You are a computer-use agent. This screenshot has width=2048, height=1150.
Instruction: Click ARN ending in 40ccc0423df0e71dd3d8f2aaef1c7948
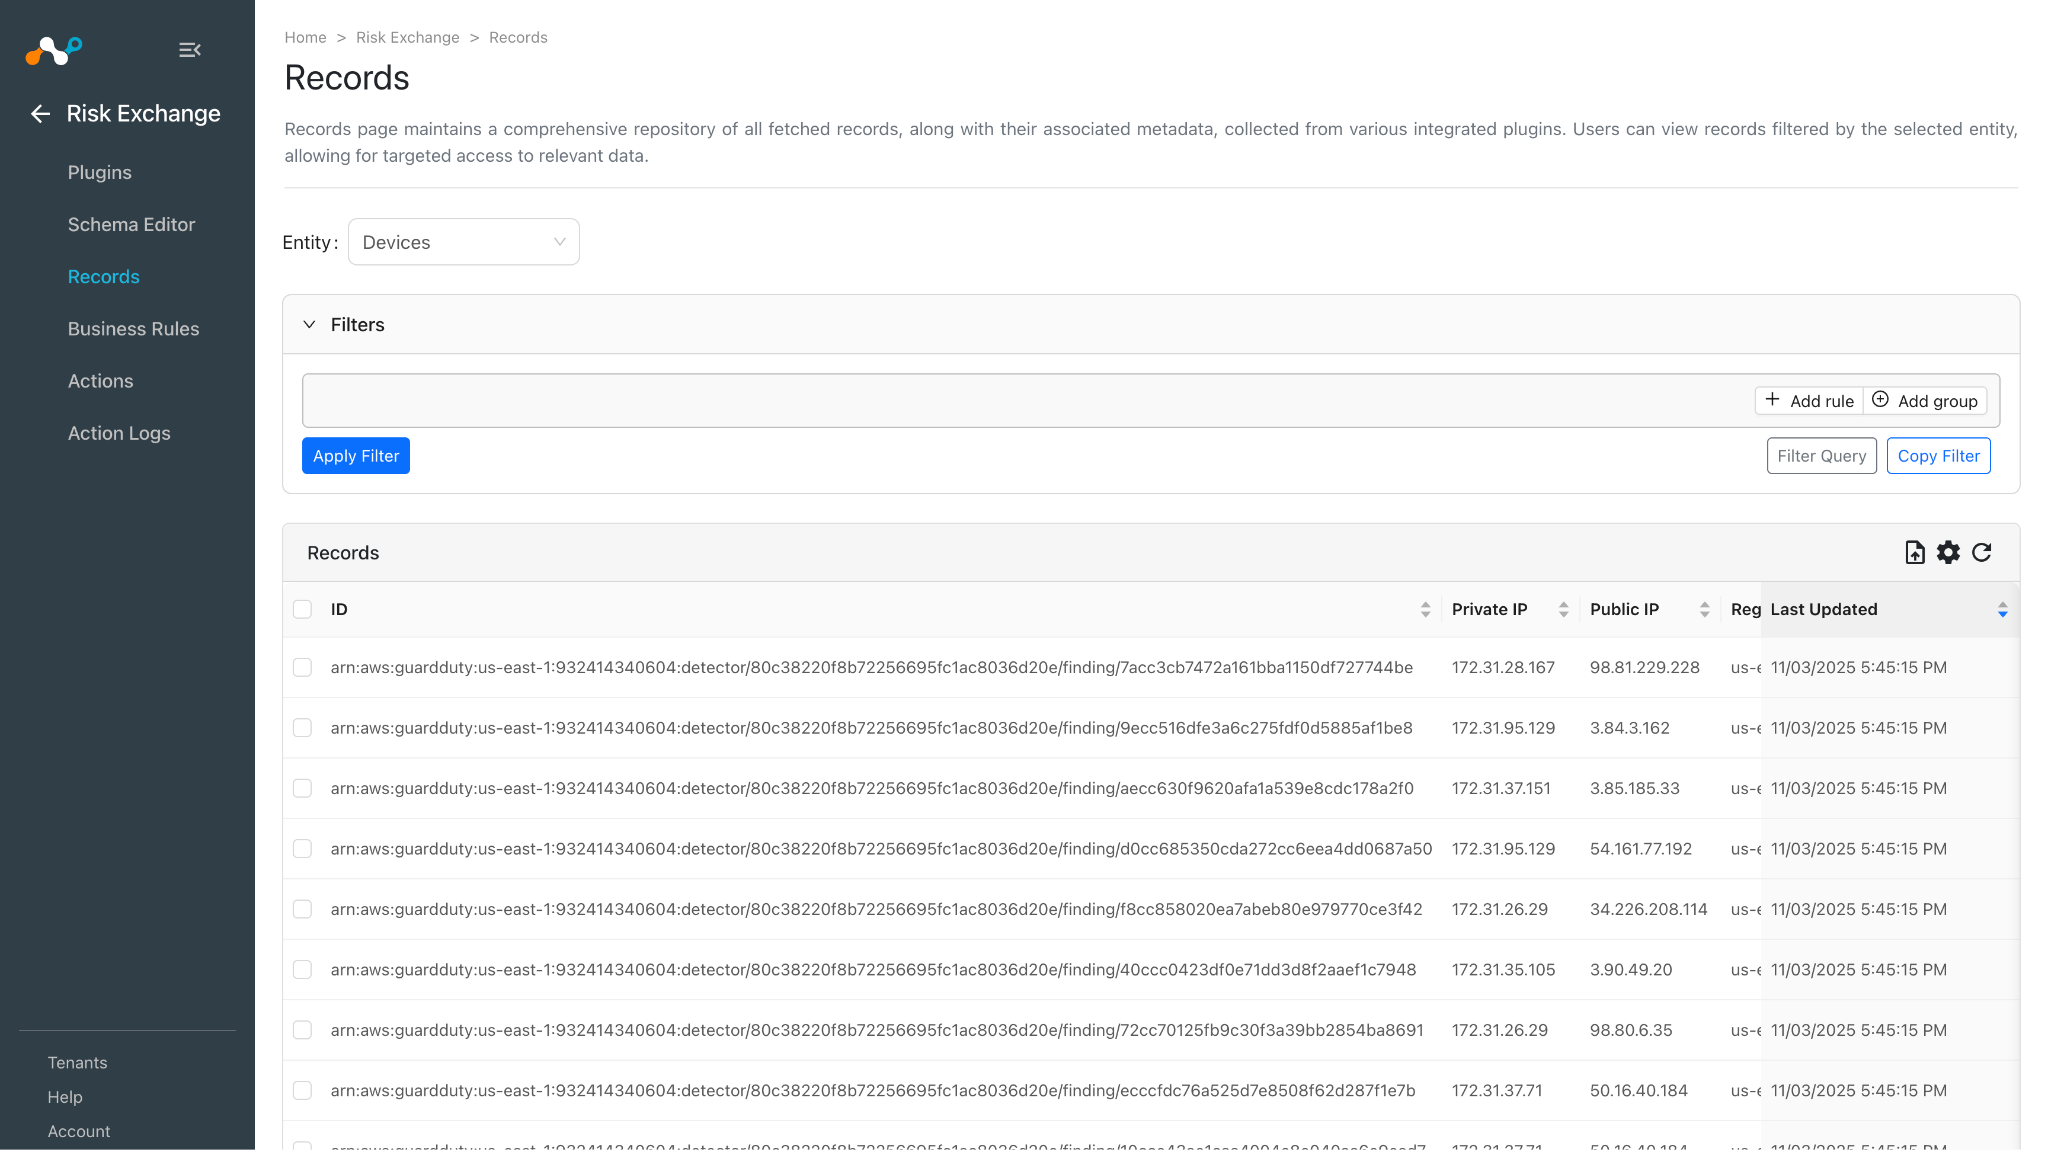tap(874, 970)
